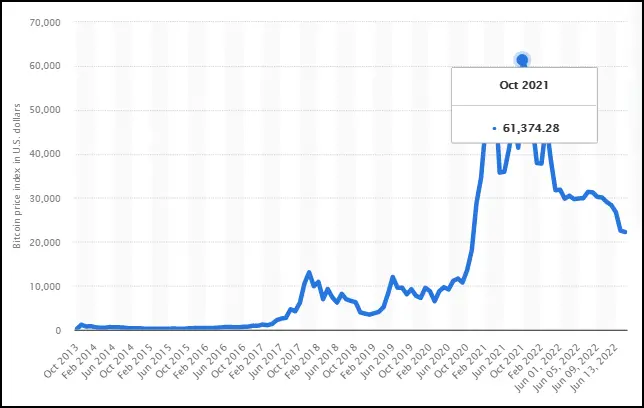Click the mid-2019 price peak on line
Image resolution: width=644 pixels, height=408 pixels.
[393, 277]
